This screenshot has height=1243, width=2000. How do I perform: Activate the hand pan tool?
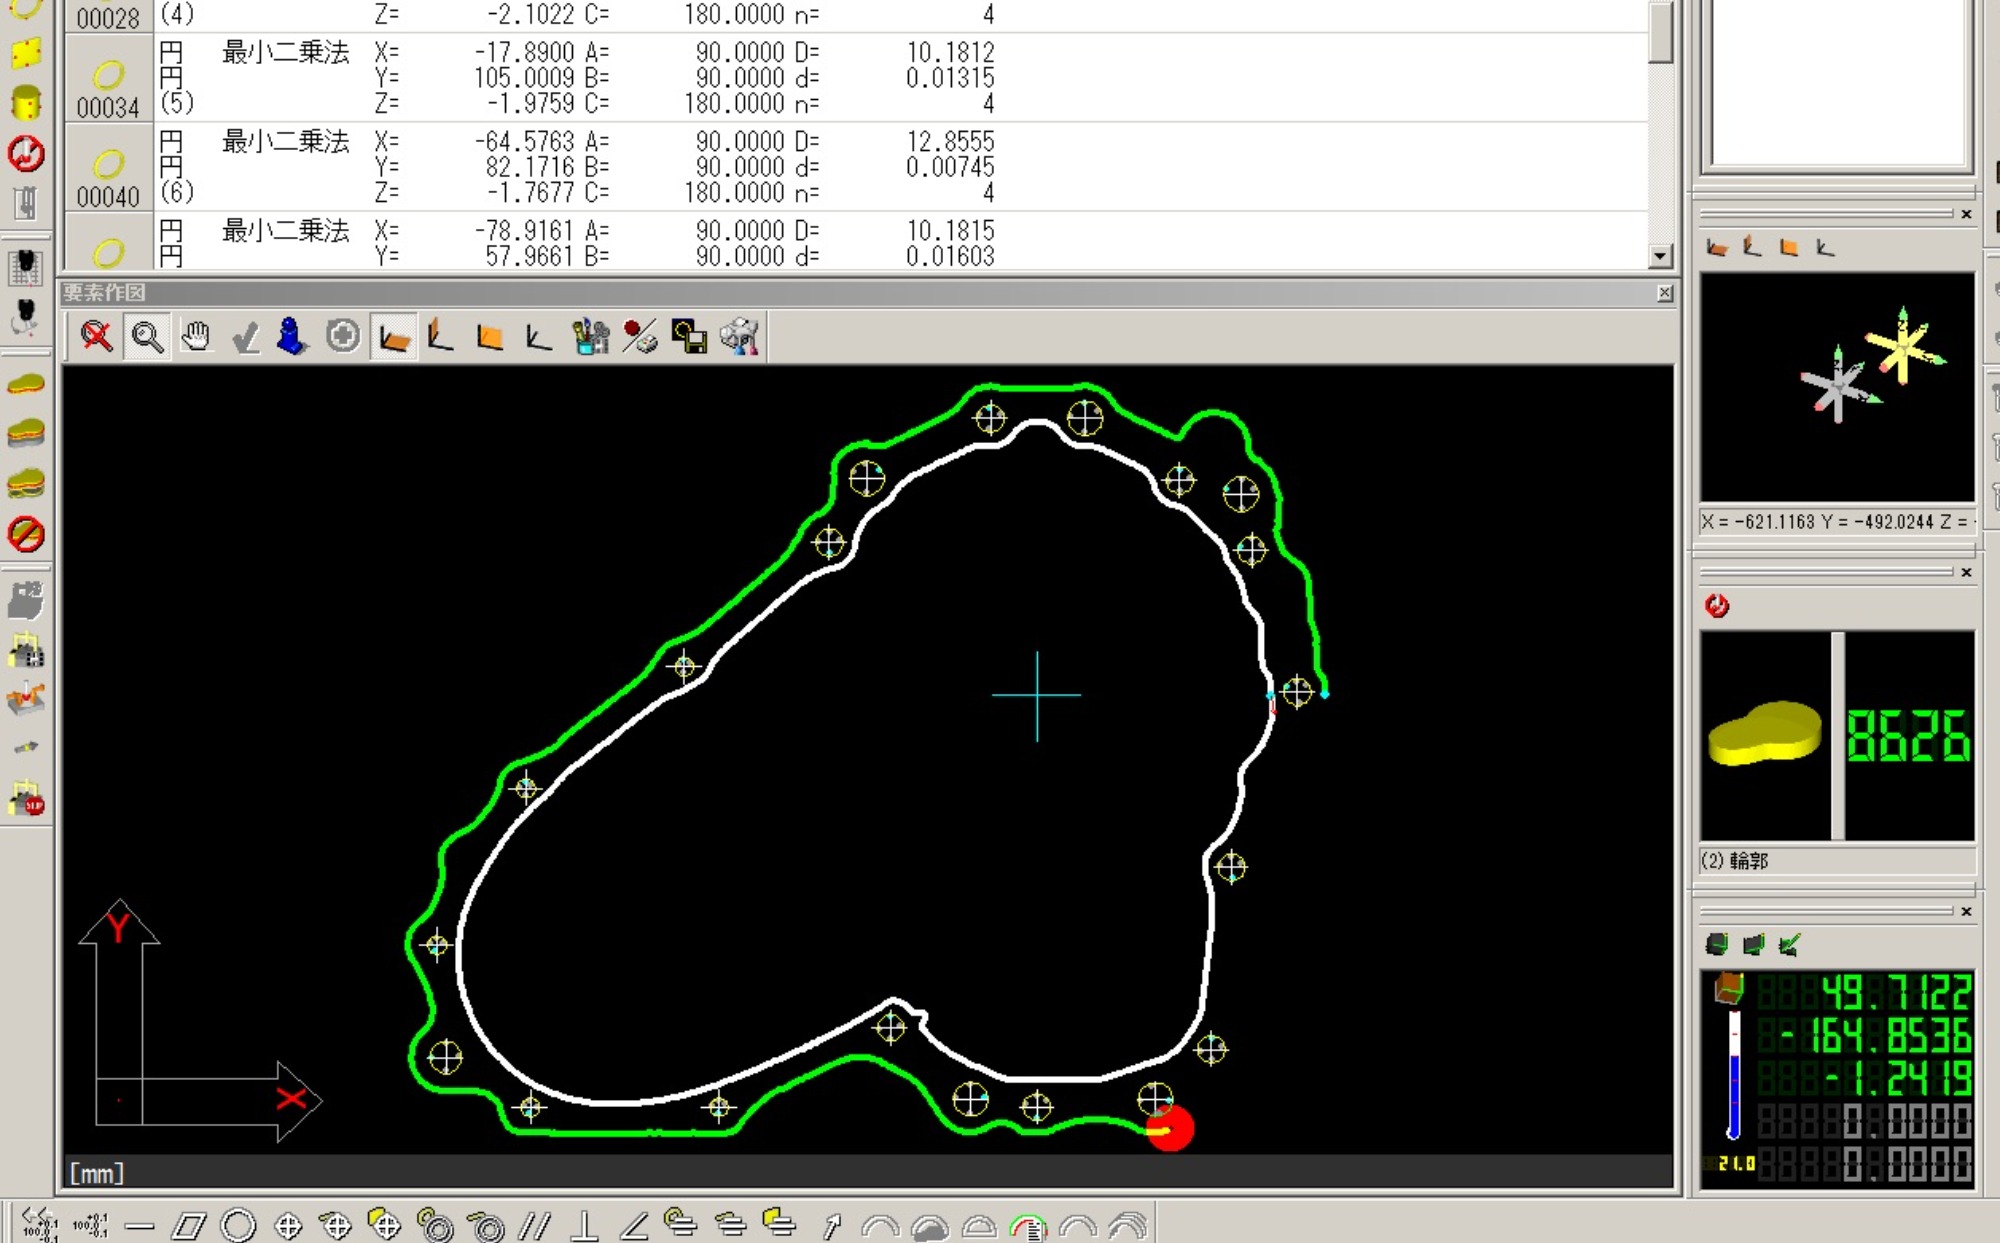pos(196,337)
